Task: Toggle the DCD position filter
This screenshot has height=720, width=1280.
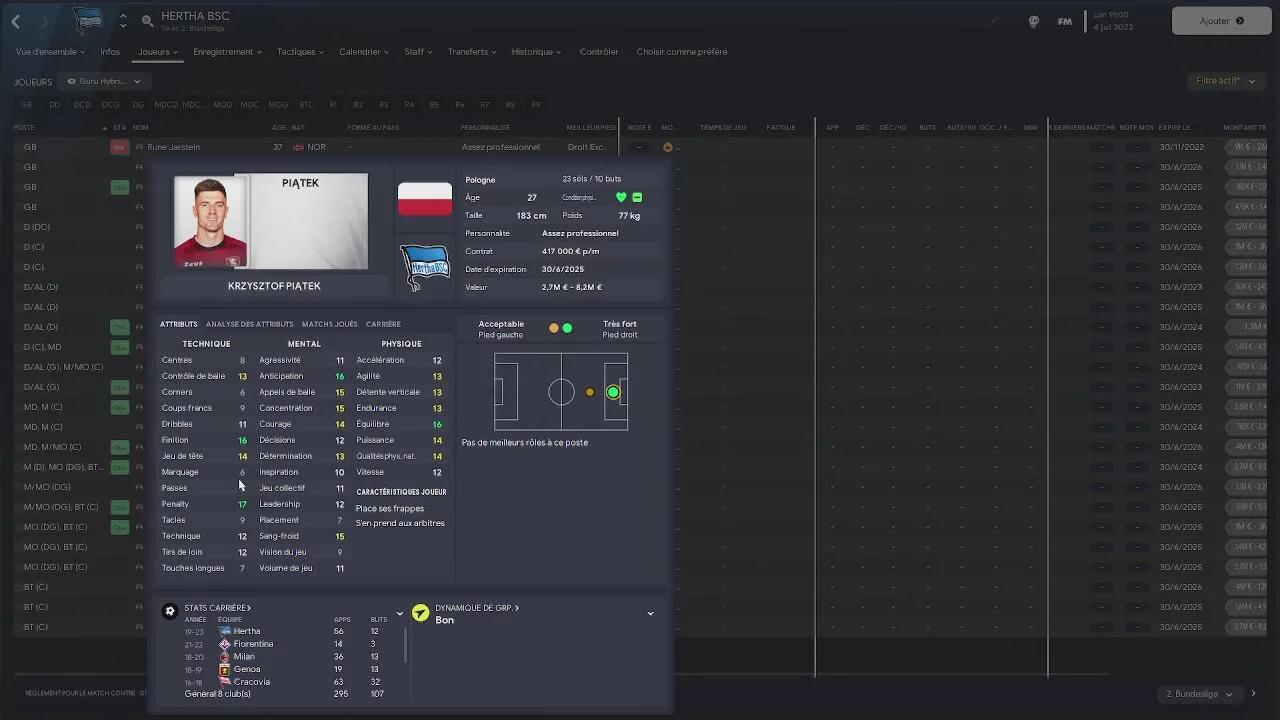Action: click(82, 104)
